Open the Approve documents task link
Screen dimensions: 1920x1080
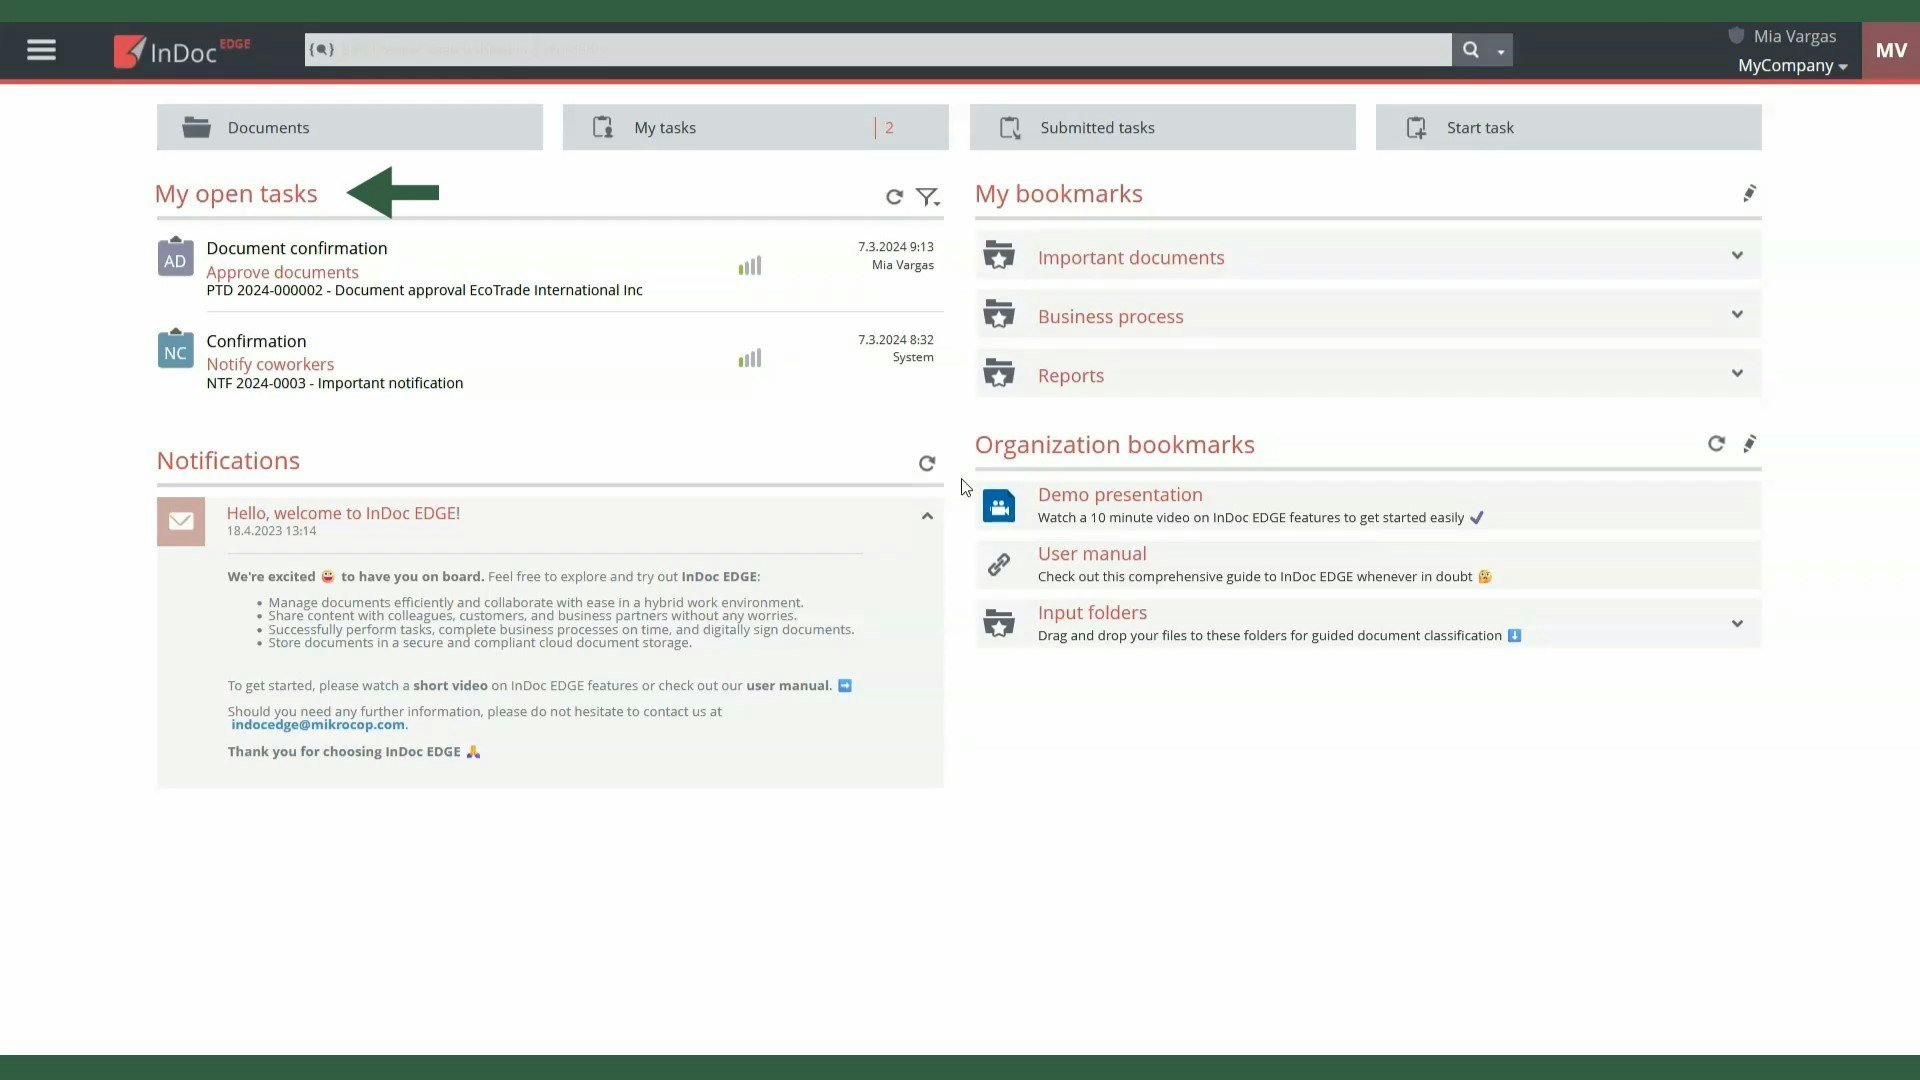[x=282, y=272]
